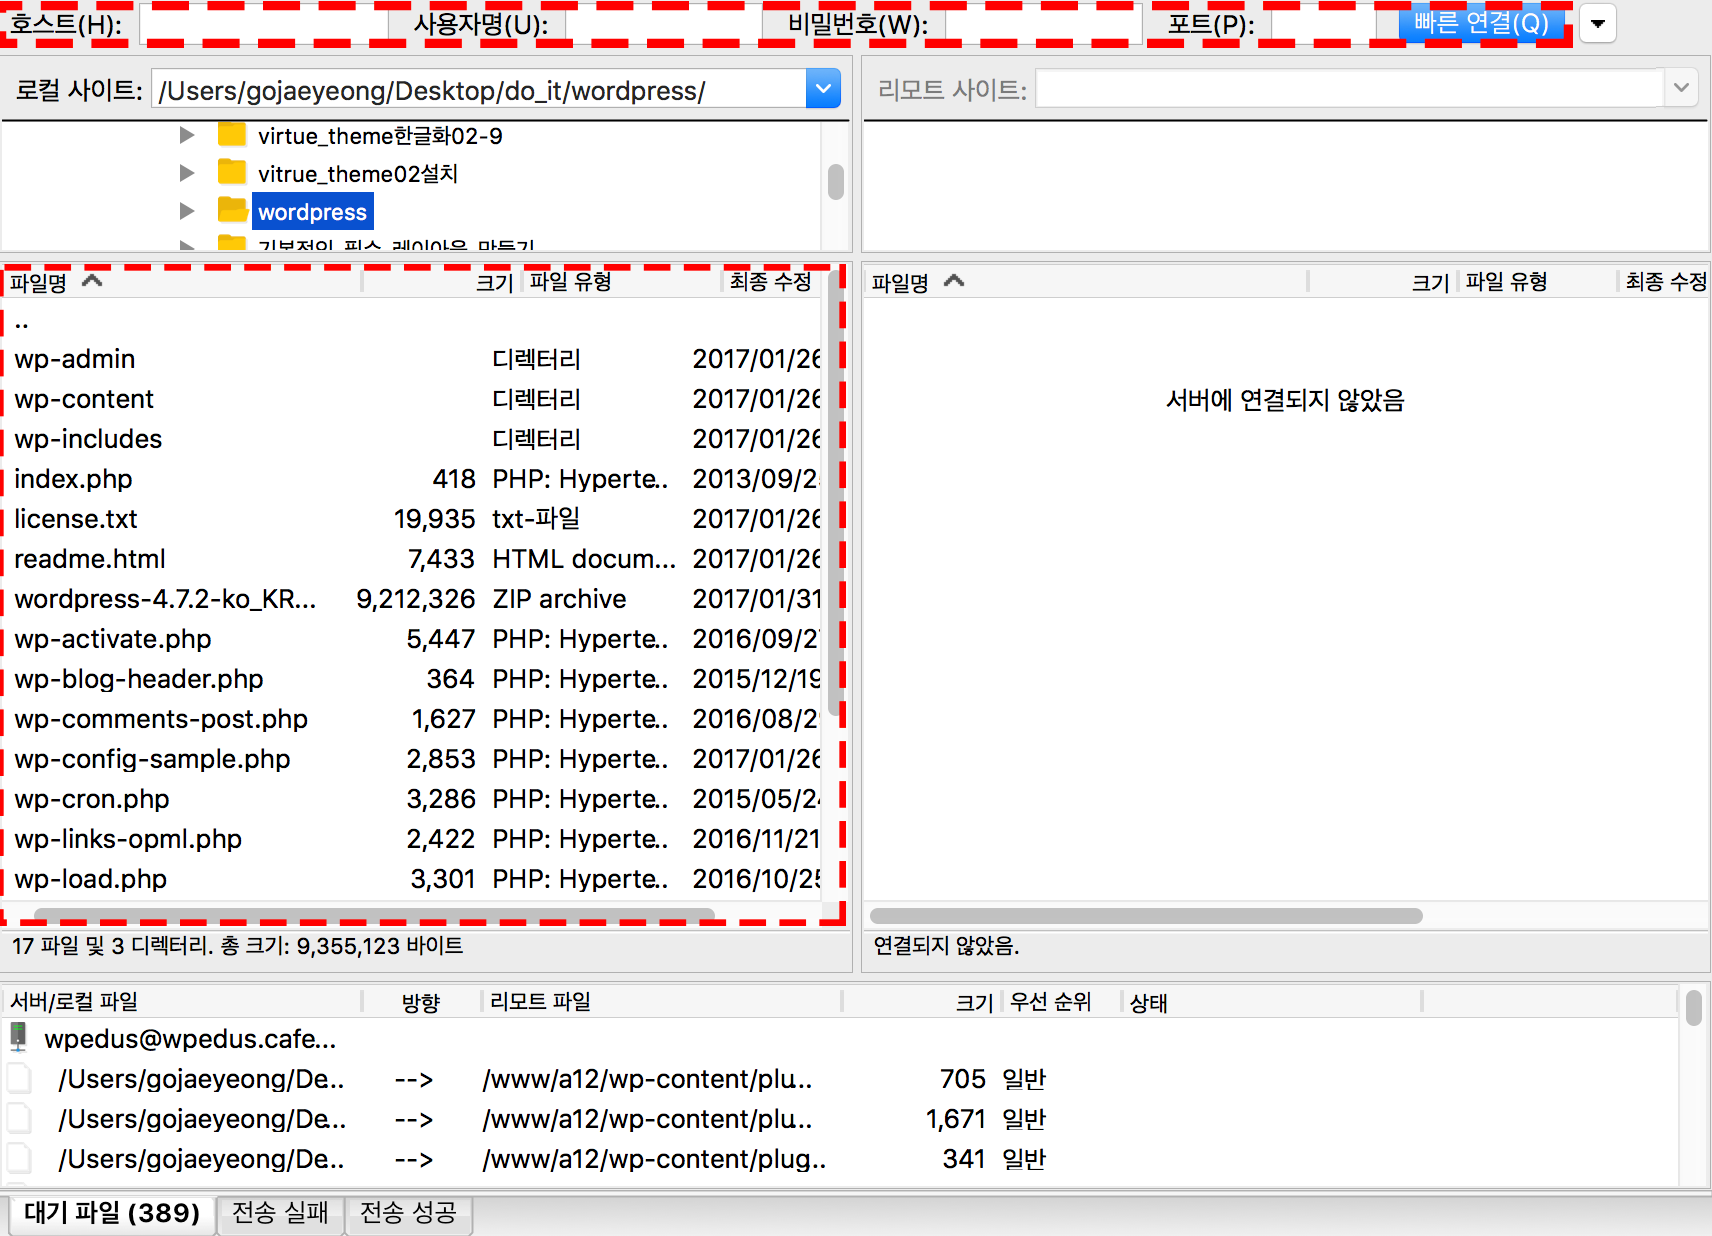Open the 리모트 사이트 path dropdown

point(1682,89)
